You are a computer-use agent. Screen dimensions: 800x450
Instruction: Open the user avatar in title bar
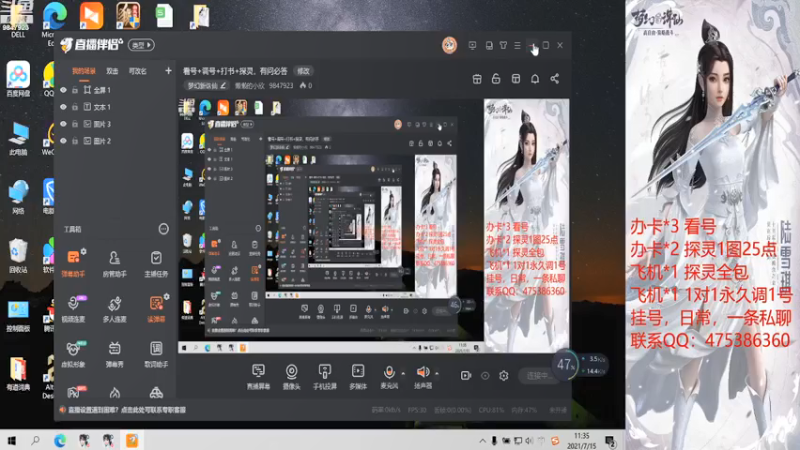click(x=449, y=45)
